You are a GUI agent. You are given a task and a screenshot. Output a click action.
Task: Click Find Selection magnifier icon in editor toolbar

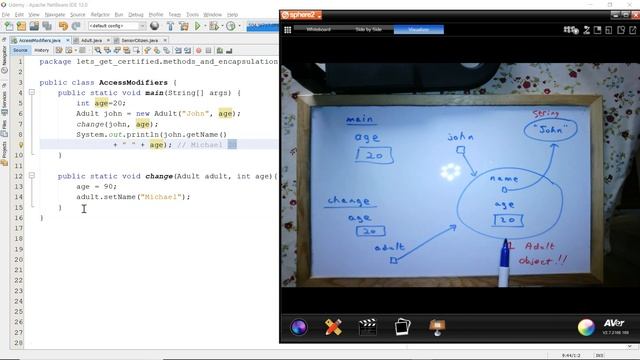click(x=98, y=51)
